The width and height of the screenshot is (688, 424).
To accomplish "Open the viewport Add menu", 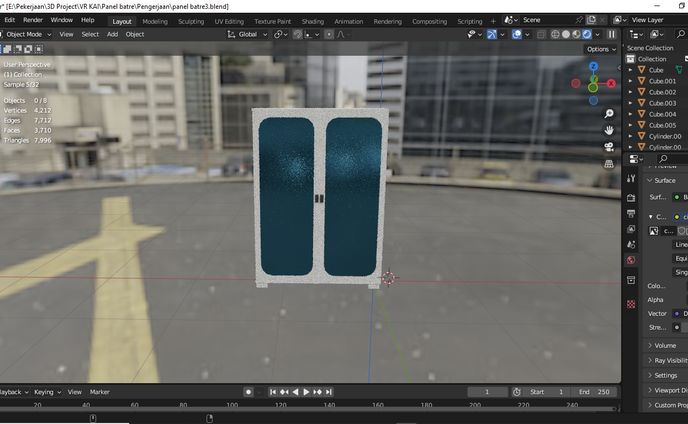I will (112, 34).
